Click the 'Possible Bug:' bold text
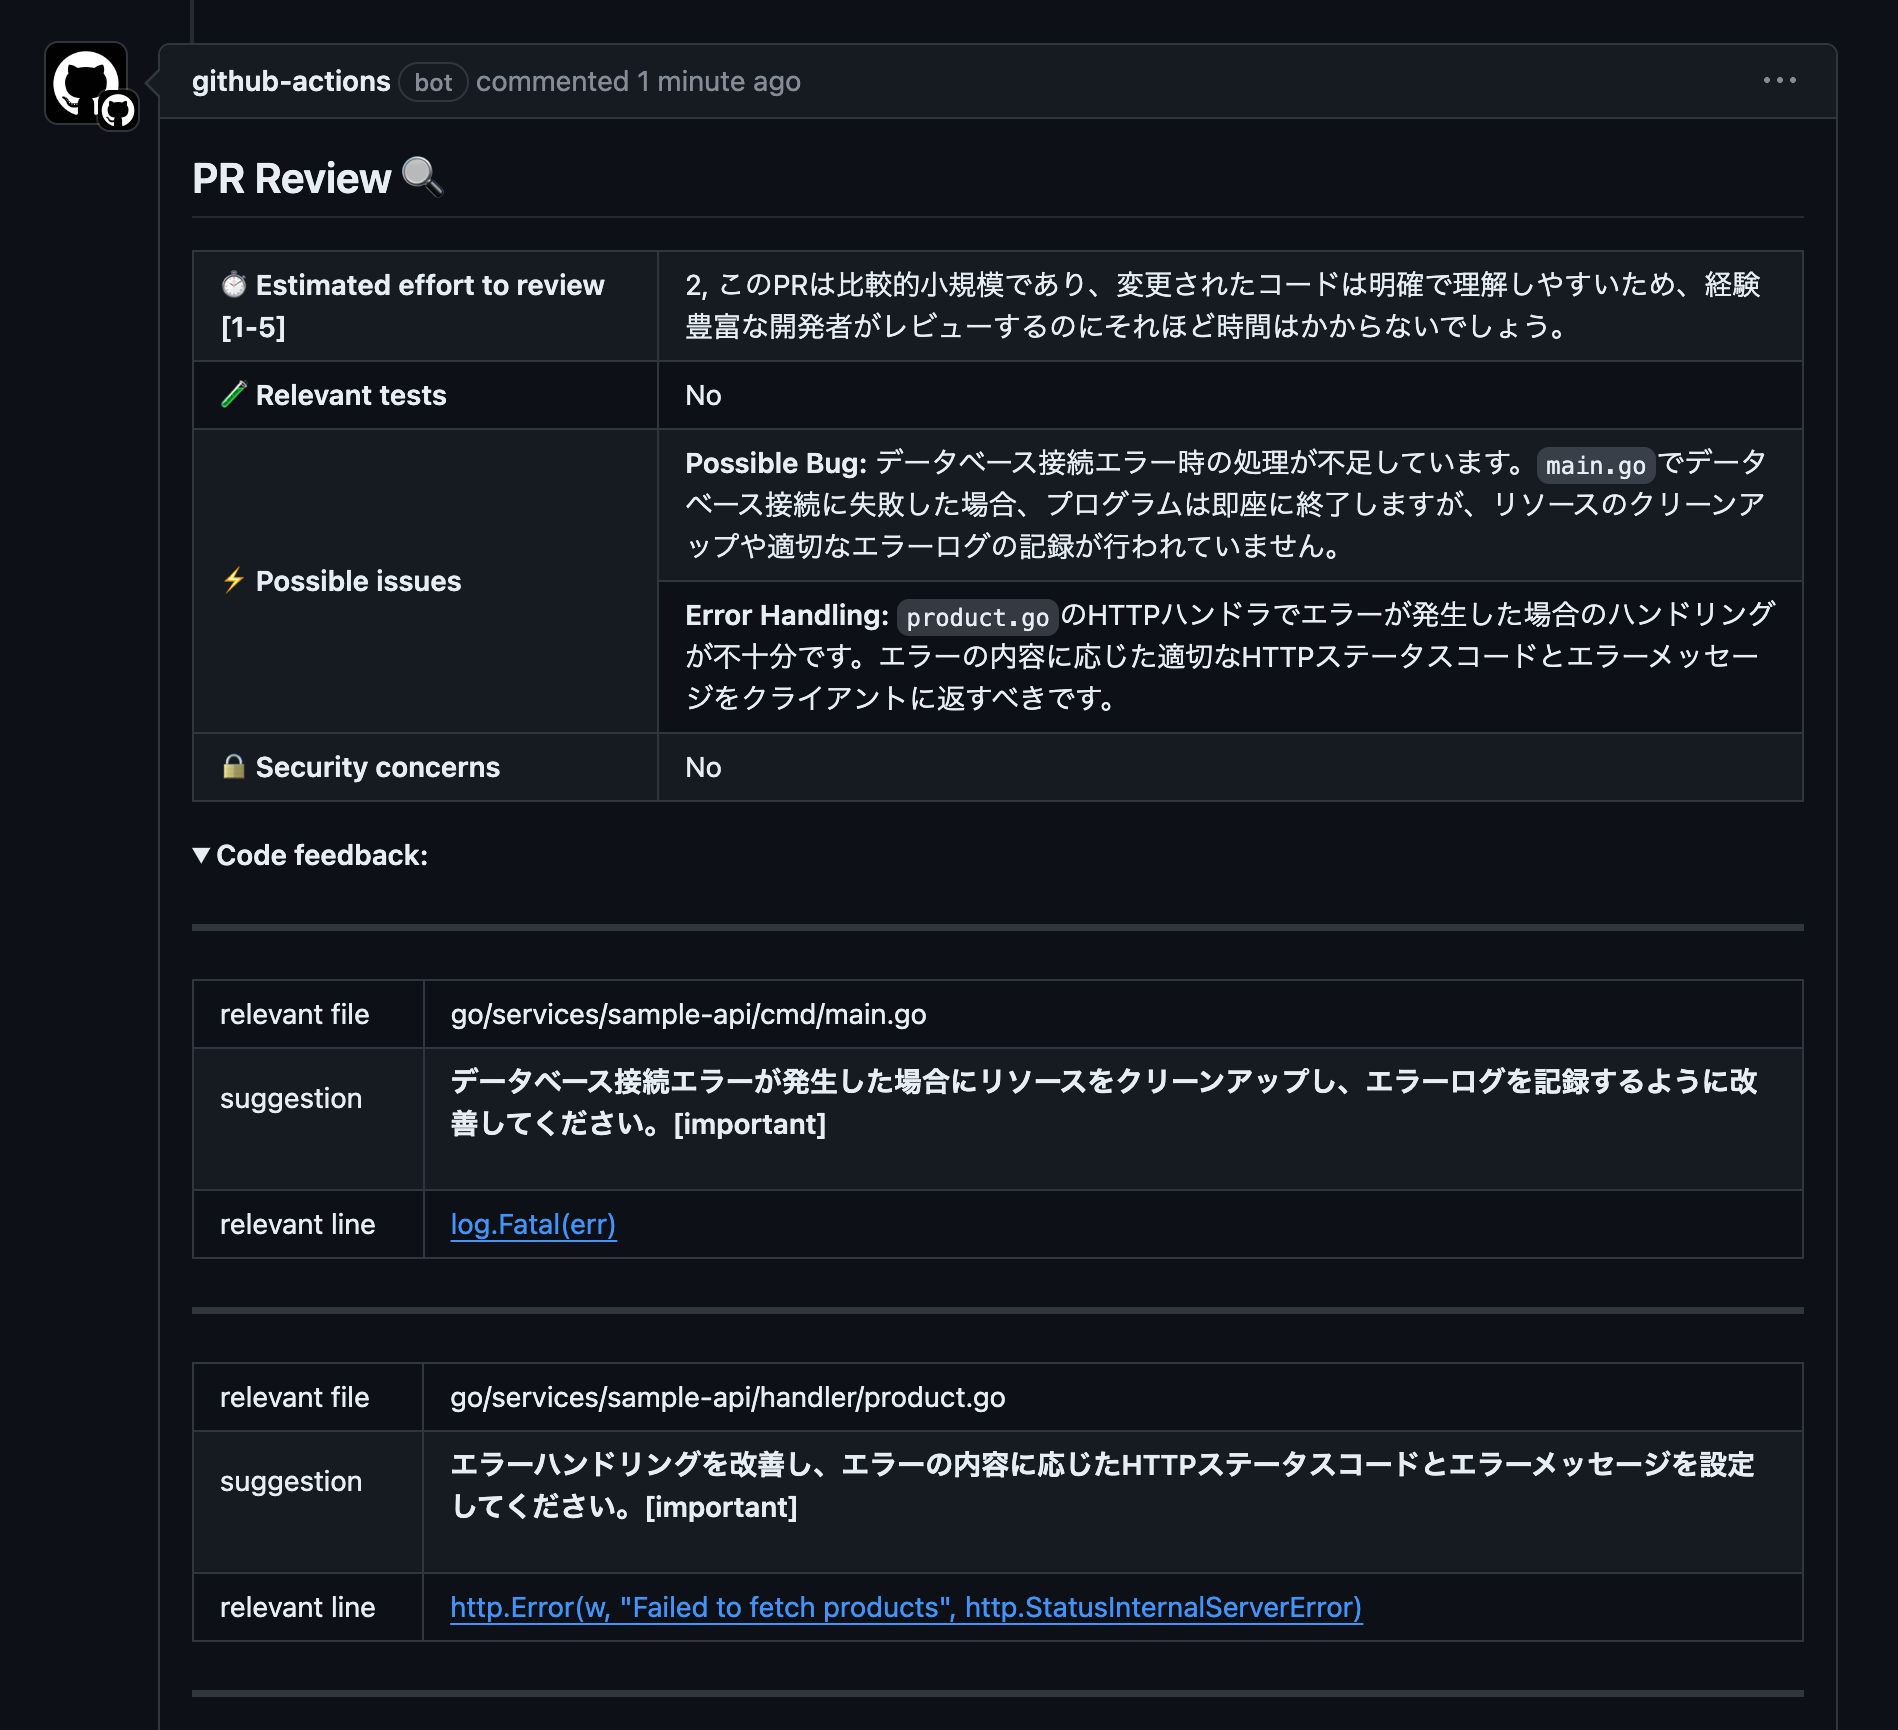The height and width of the screenshot is (1730, 1898). tap(776, 463)
